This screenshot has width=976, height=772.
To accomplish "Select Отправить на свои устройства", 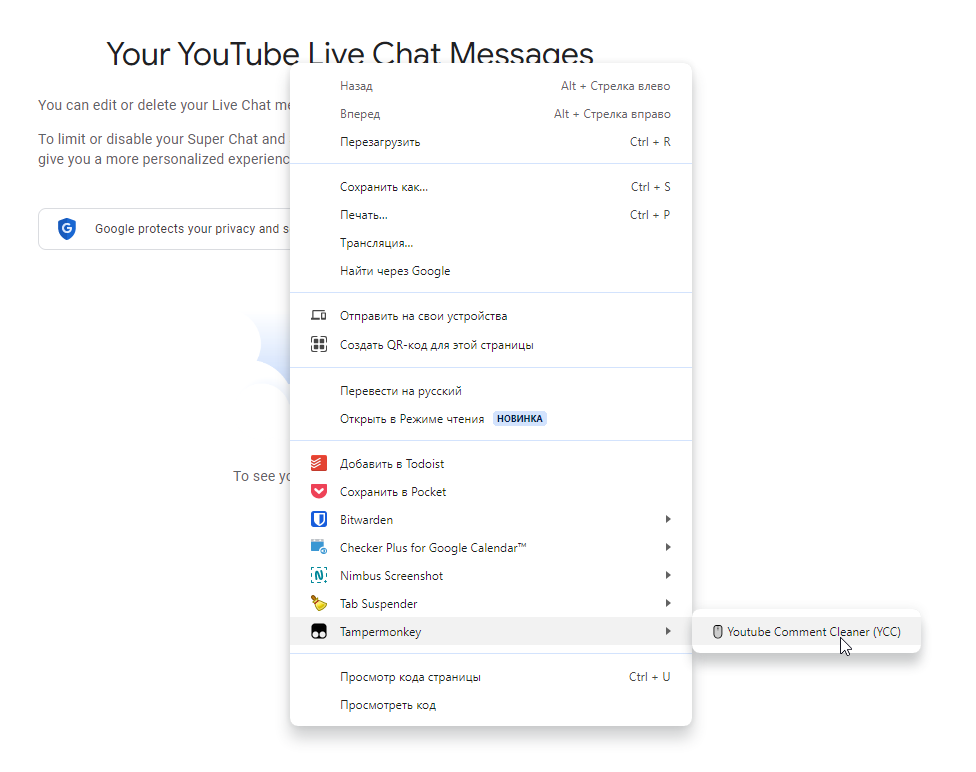I will coord(490,316).
